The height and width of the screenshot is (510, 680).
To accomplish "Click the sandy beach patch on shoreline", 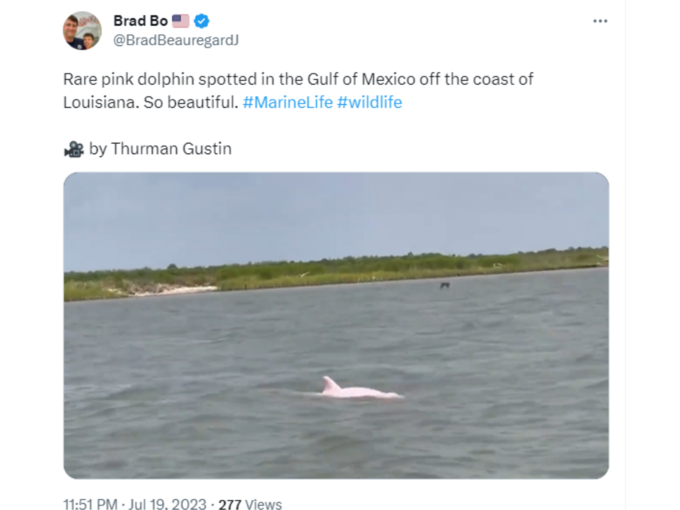I will coord(173,291).
